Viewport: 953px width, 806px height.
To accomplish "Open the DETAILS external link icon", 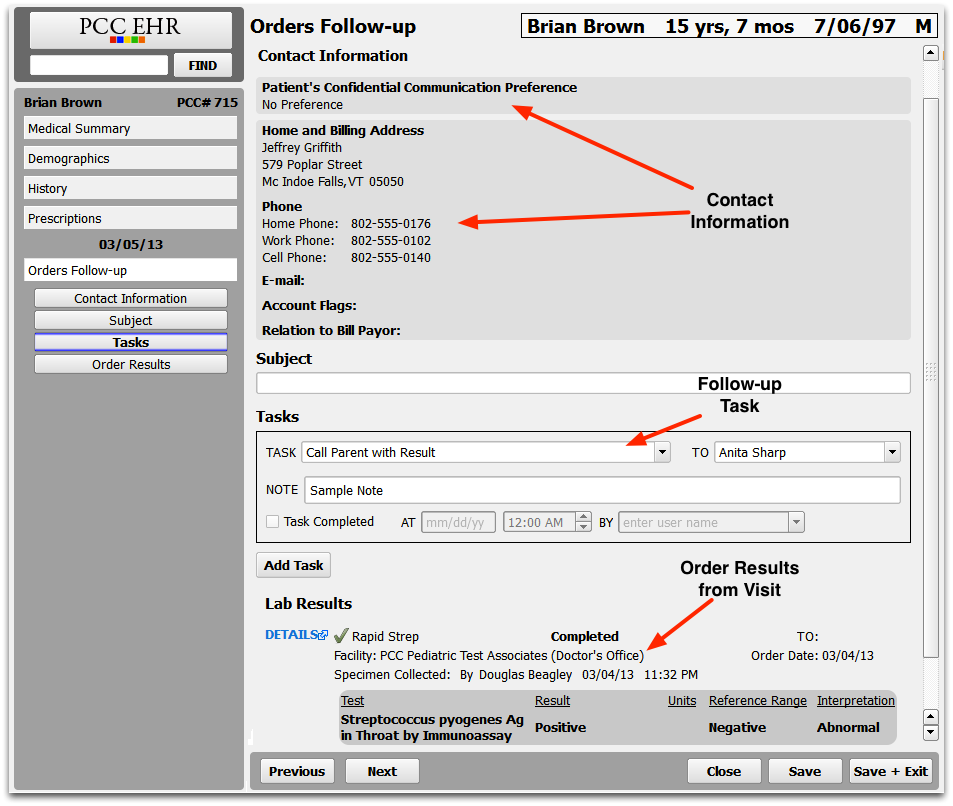I will pos(323,635).
